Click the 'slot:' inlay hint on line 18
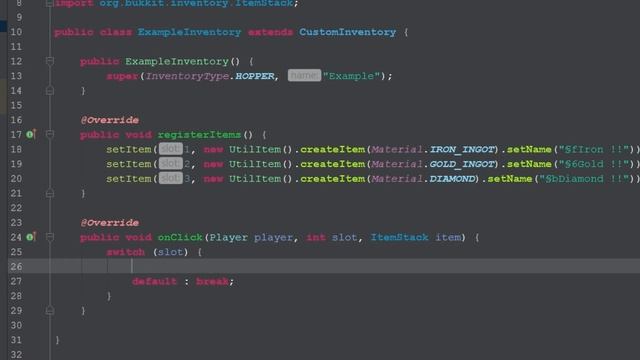Screen dimensions: 640x360 click(171, 149)
